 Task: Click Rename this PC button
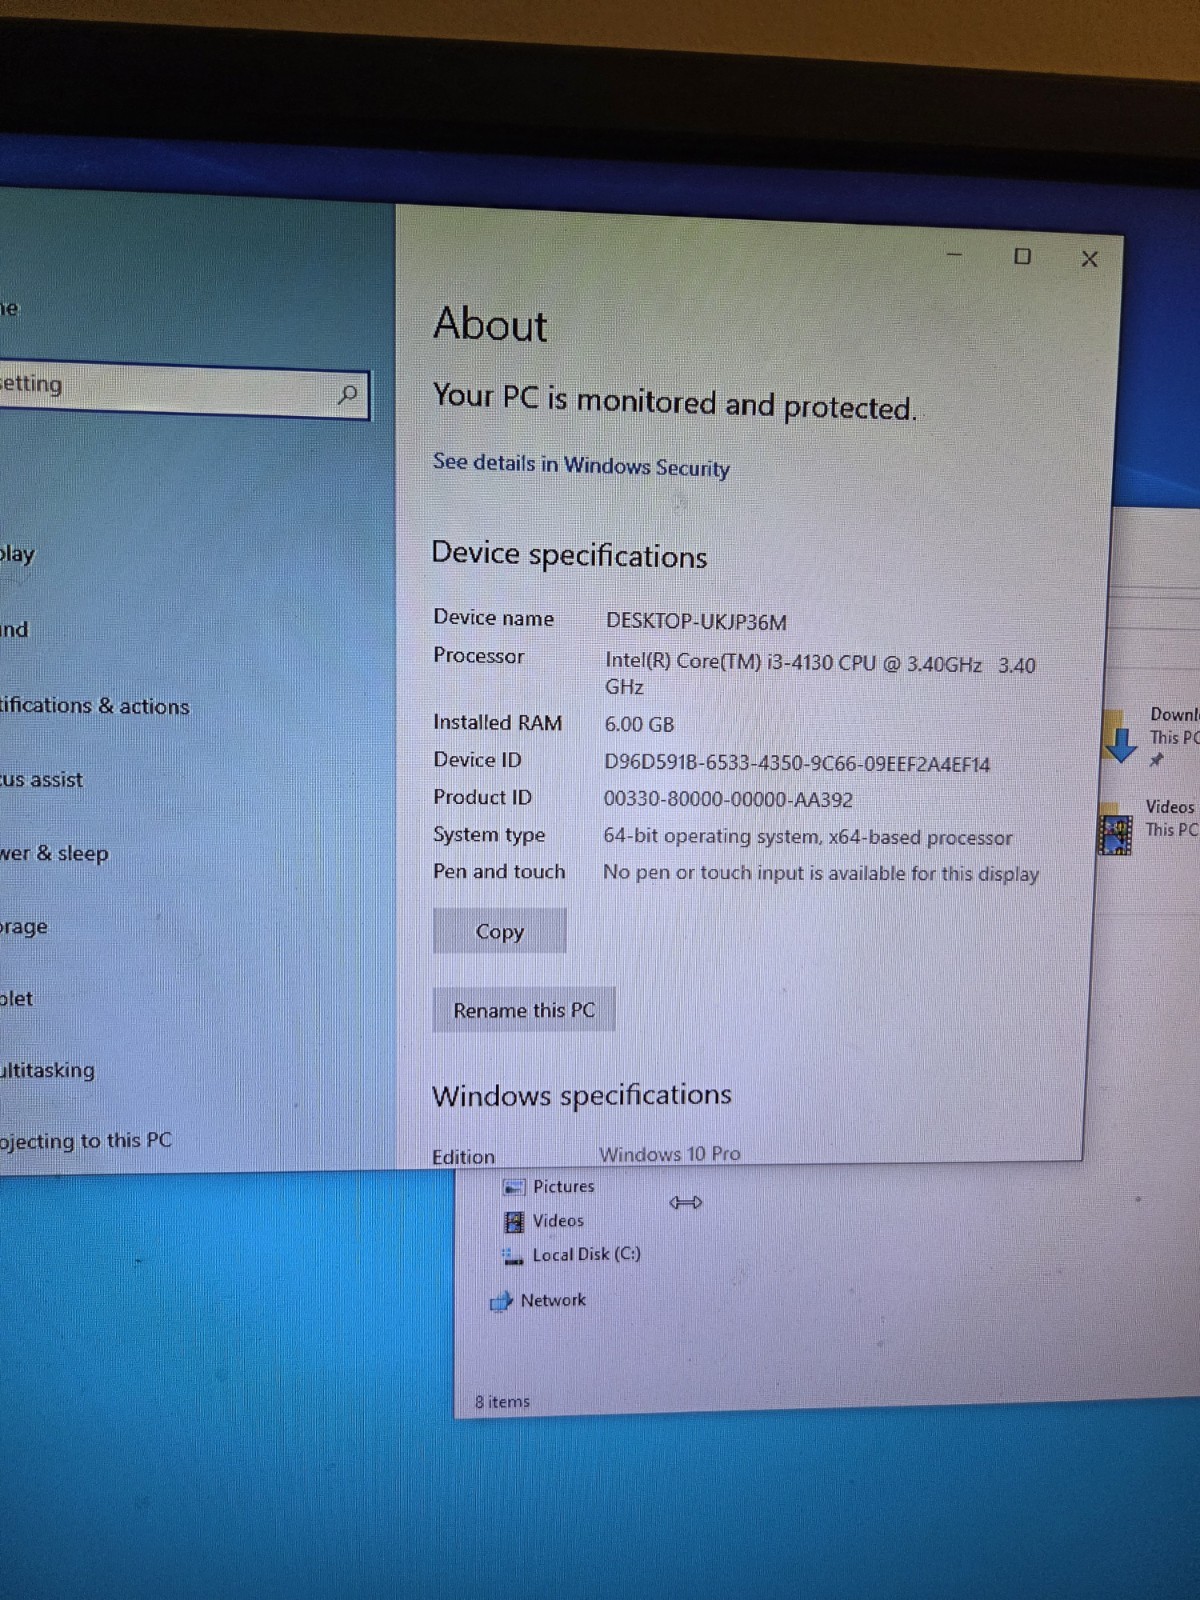coord(524,1010)
